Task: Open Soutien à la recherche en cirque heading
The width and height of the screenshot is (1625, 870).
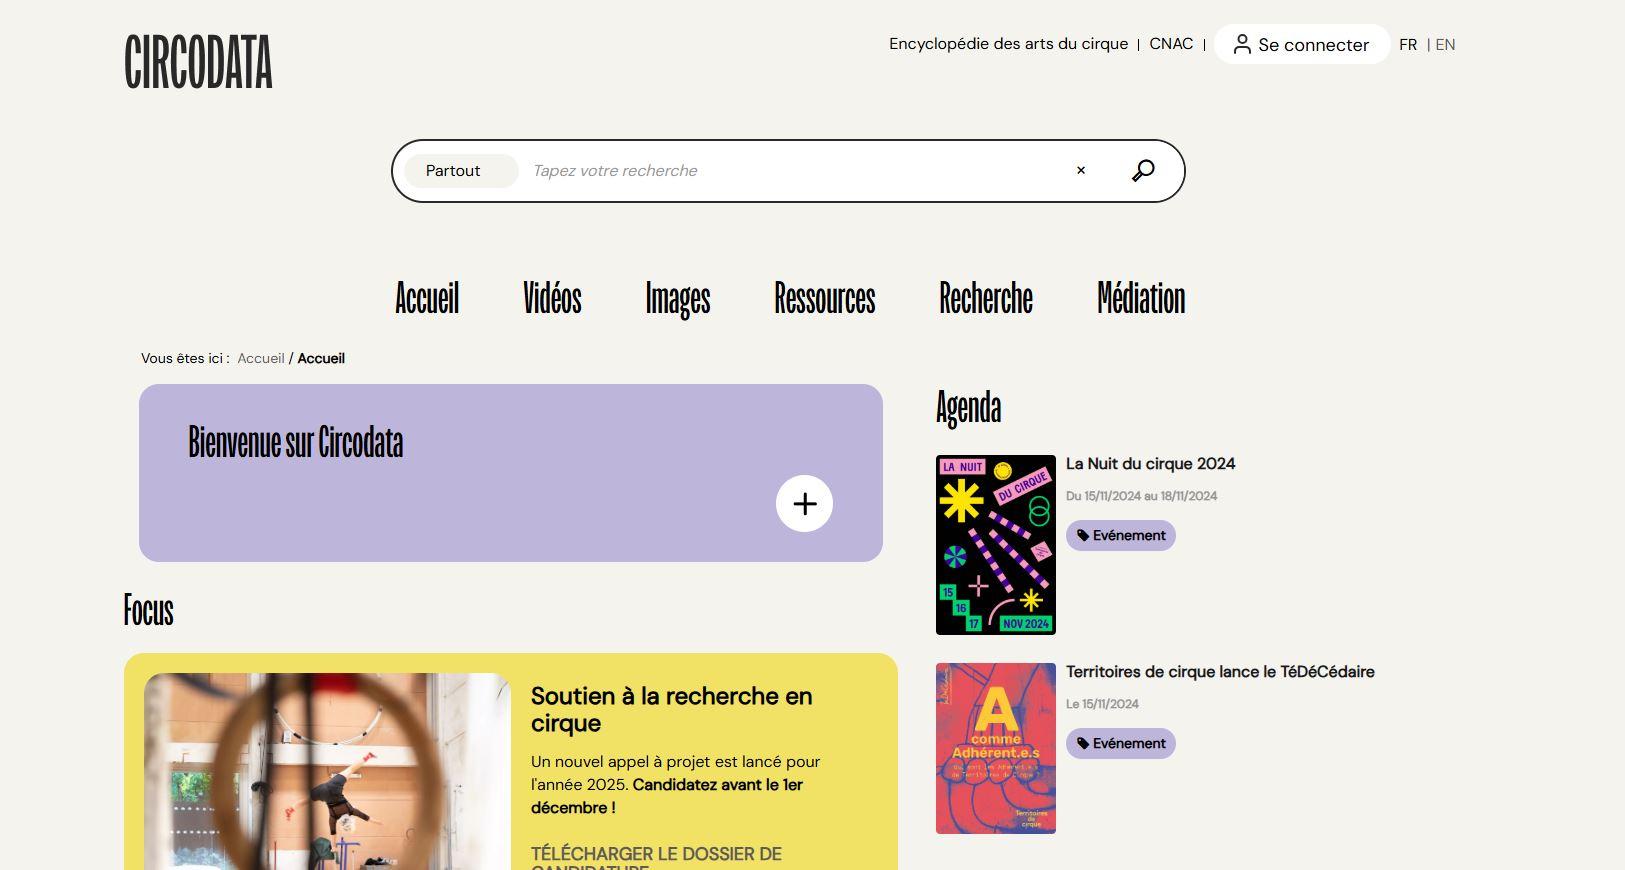Action: click(x=671, y=710)
